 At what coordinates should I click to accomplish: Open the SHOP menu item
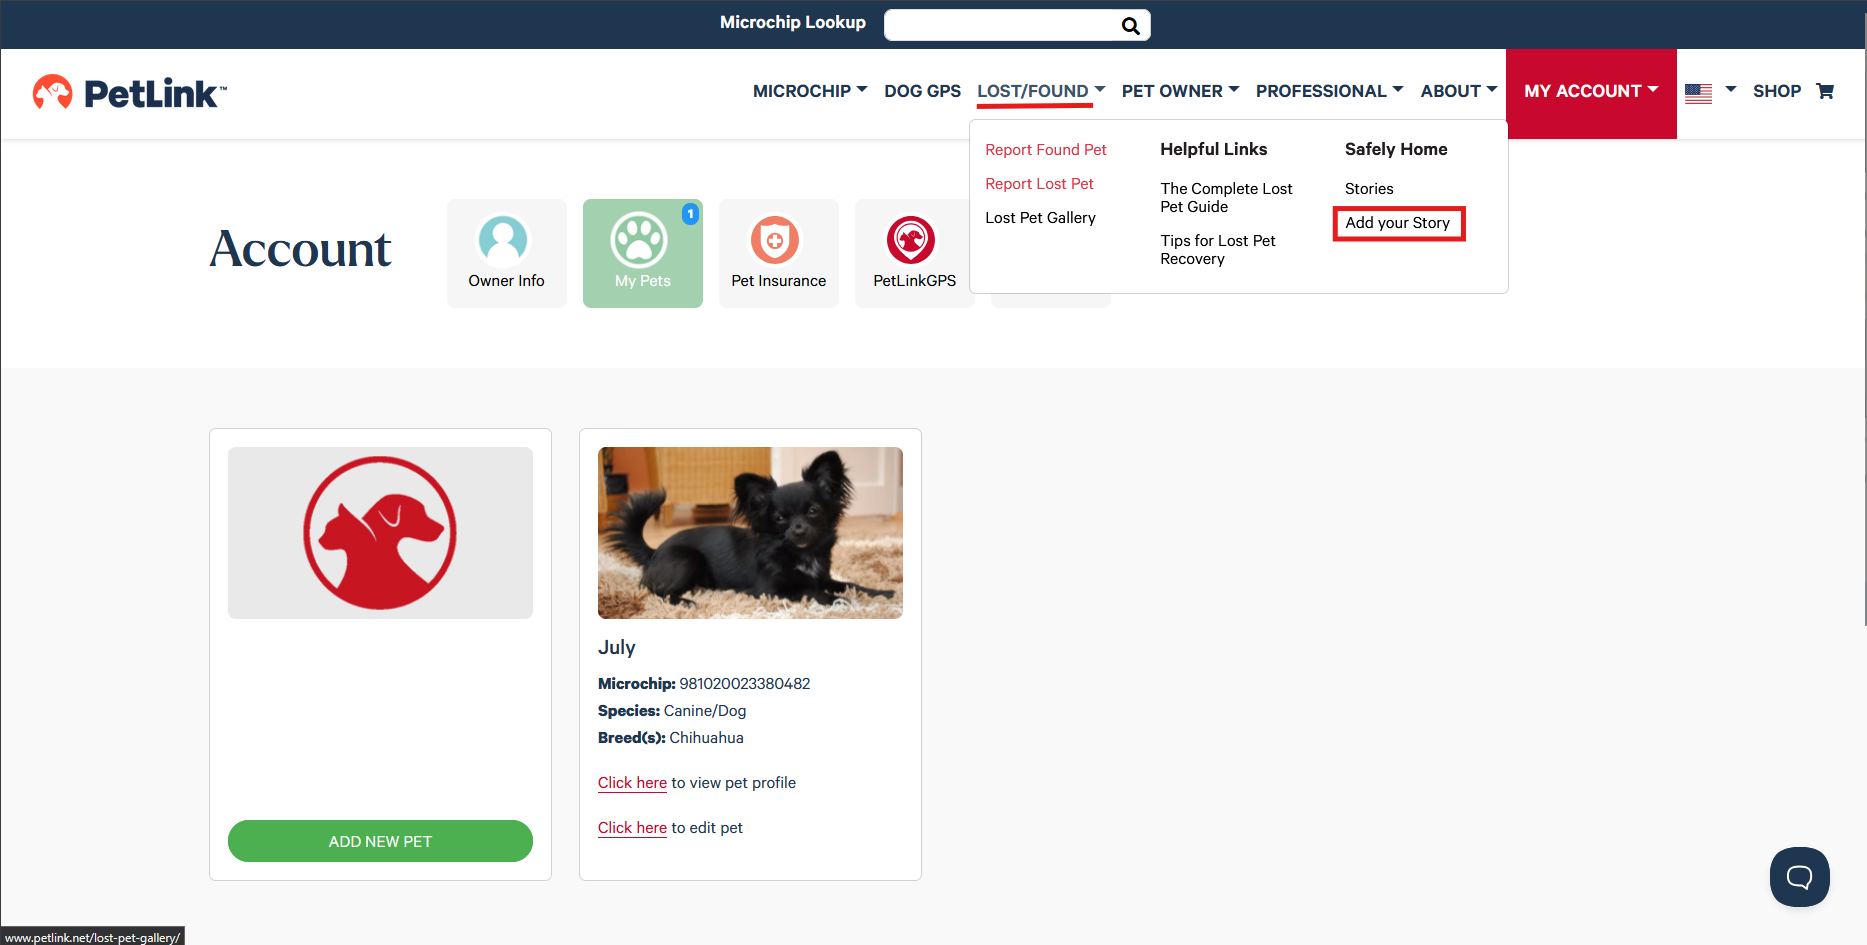(1777, 91)
